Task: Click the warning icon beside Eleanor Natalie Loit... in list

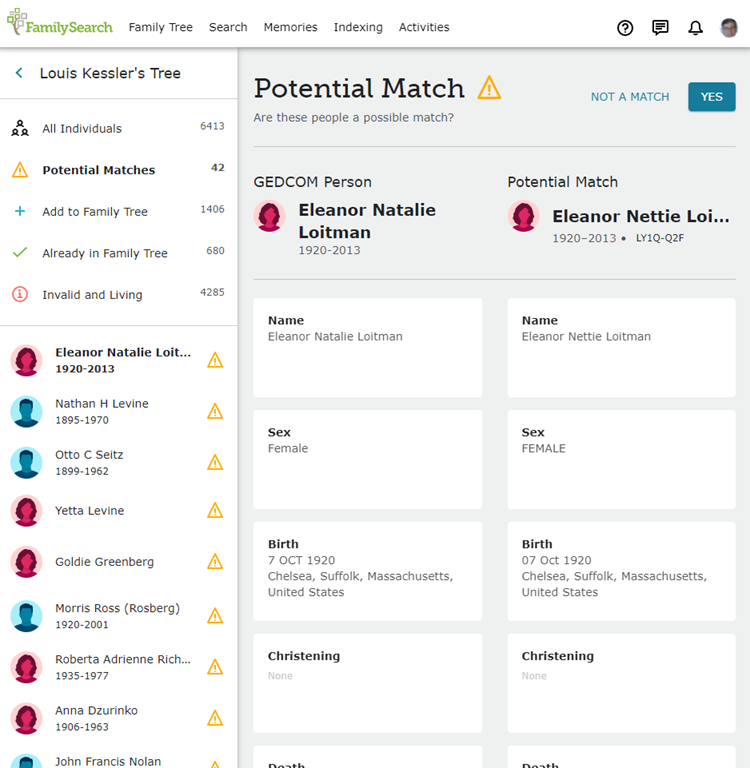Action: 215,360
